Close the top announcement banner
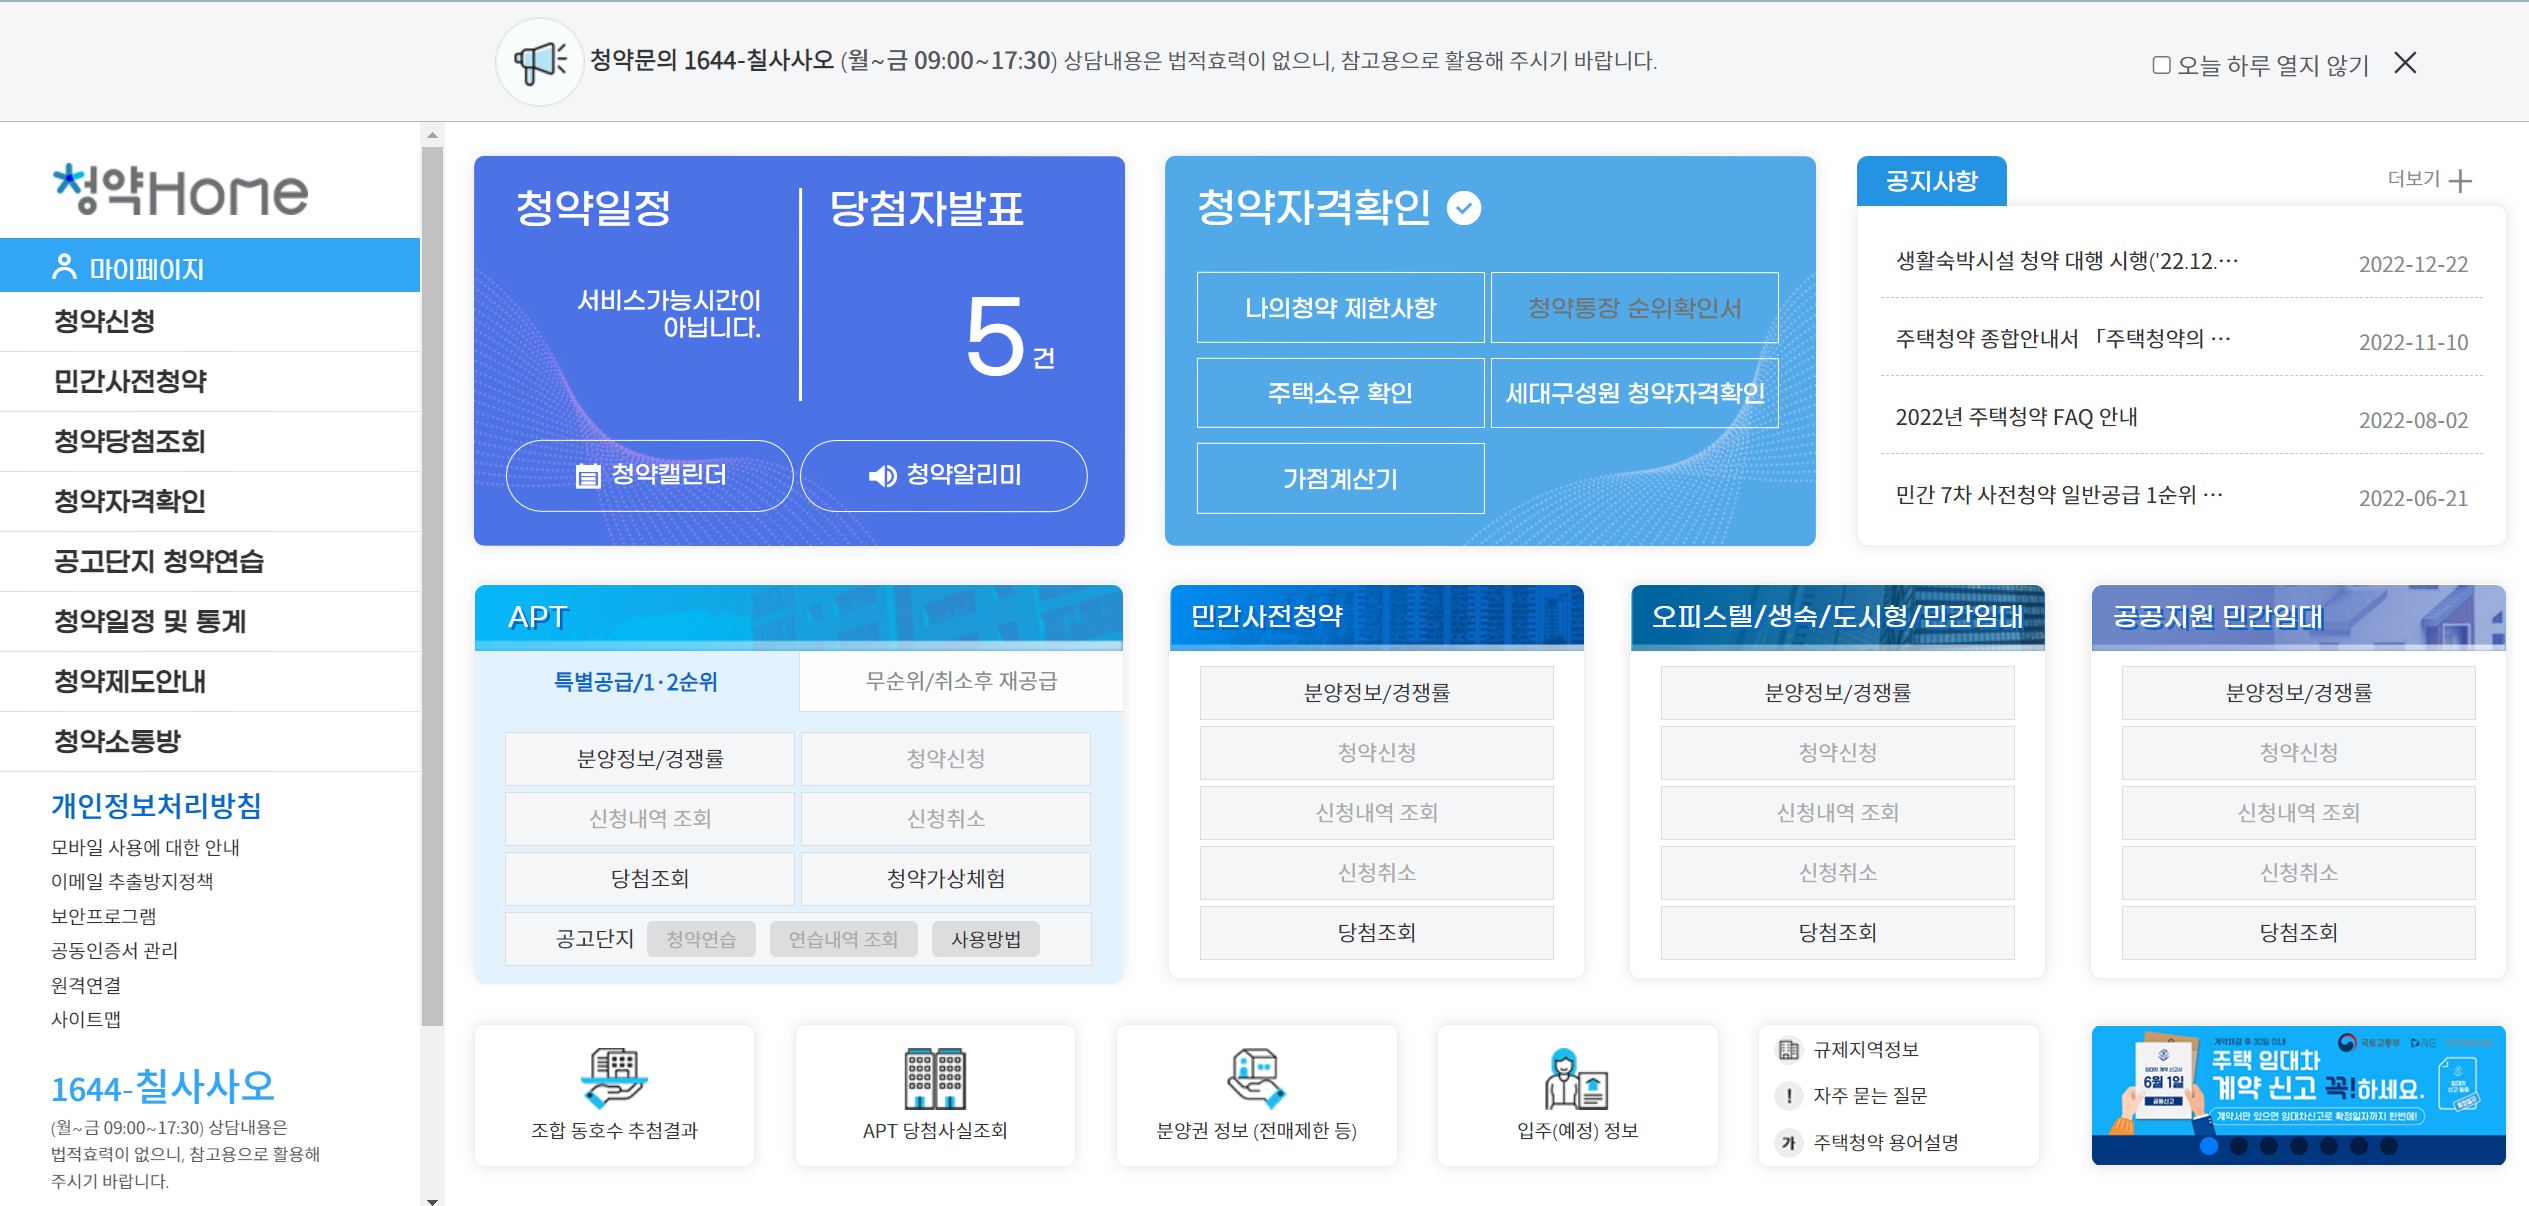The width and height of the screenshot is (2529, 1206). pyautogui.click(x=2405, y=63)
